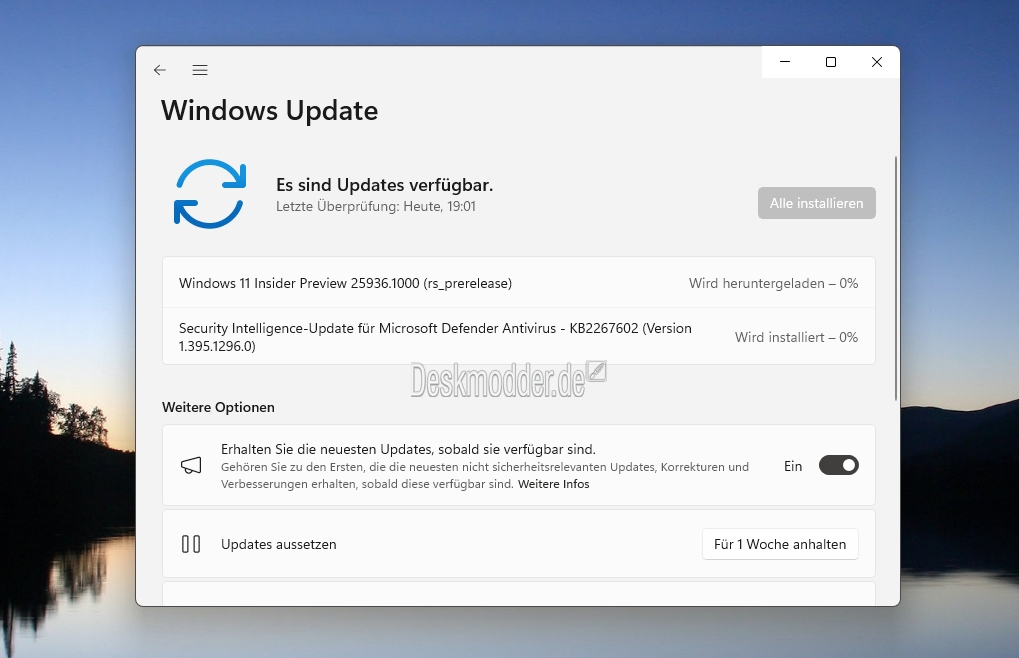Click the megaphone icon for newest updates
Image resolution: width=1019 pixels, height=658 pixels.
[191, 465]
